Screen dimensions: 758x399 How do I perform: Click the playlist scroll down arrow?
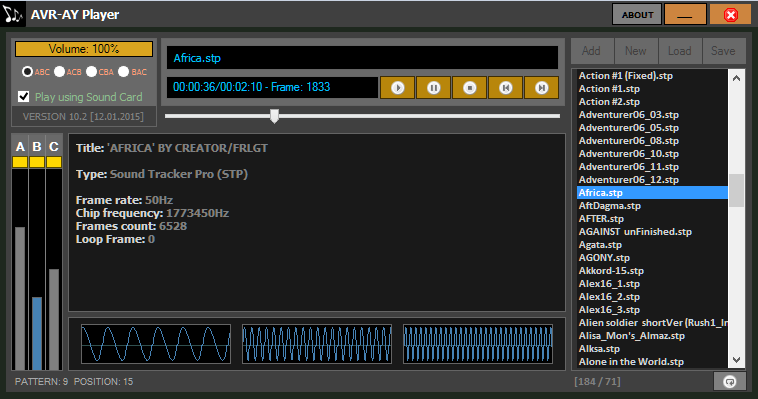[736, 360]
